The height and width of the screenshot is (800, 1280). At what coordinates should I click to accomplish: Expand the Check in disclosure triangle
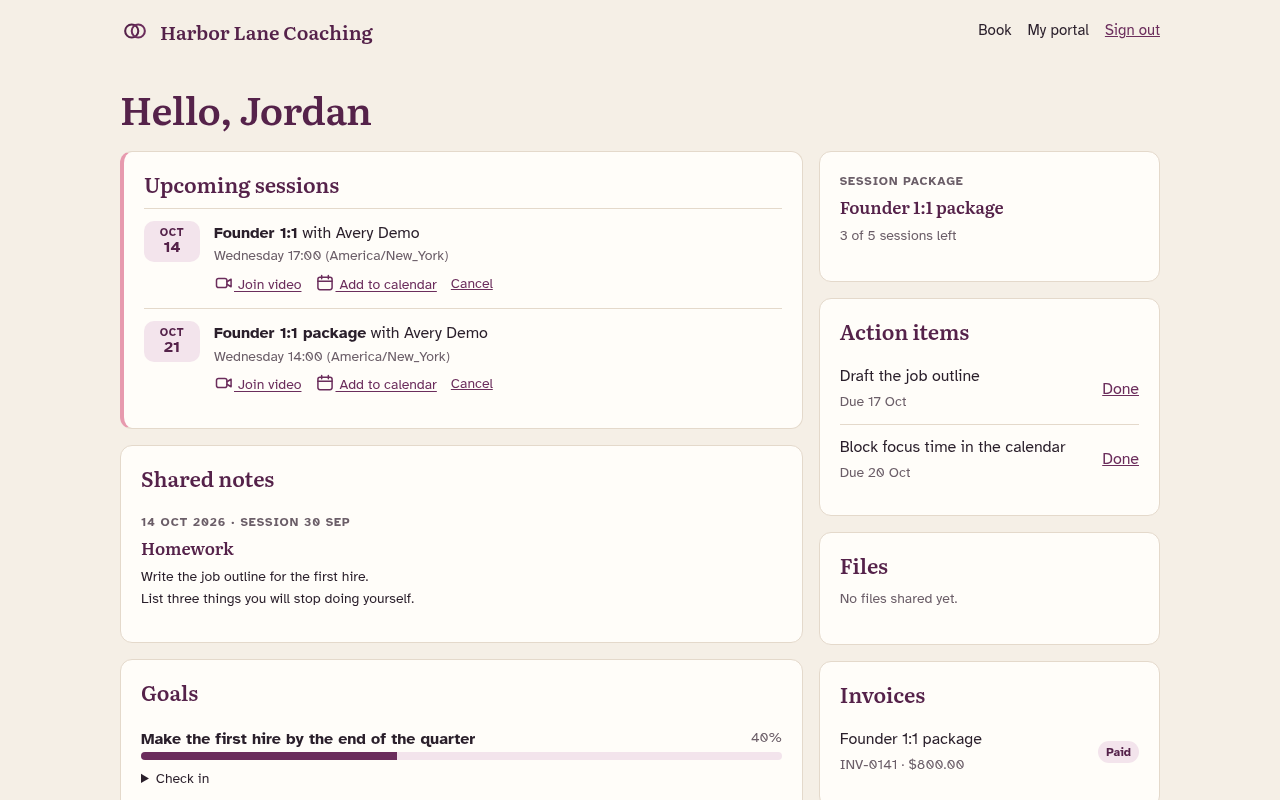(145, 778)
